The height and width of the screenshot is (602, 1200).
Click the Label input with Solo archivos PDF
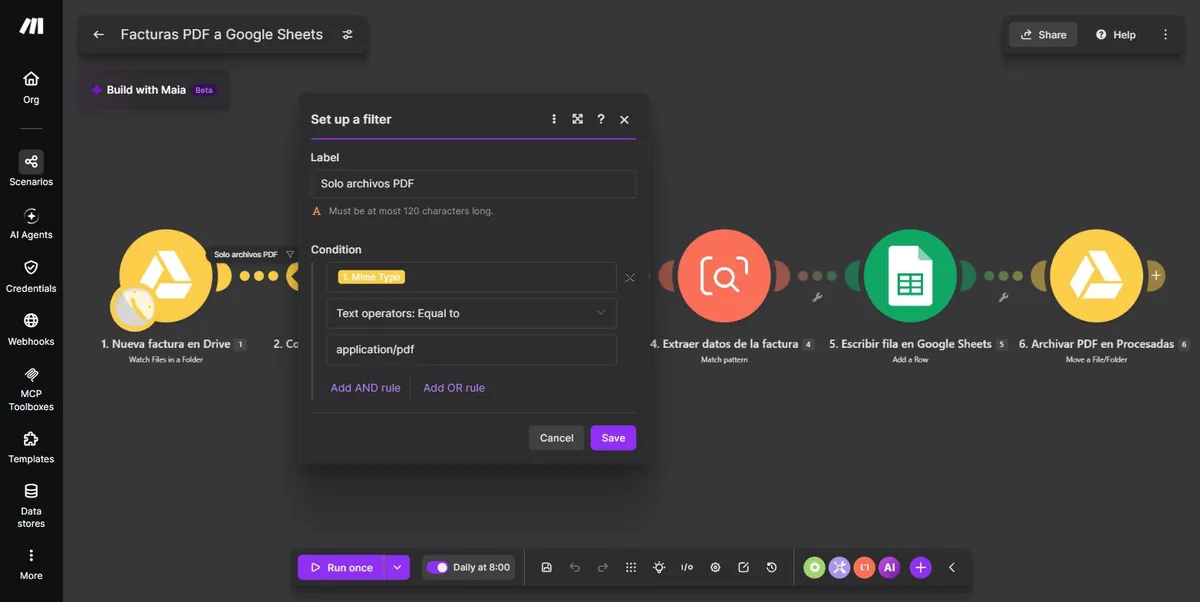pos(473,184)
